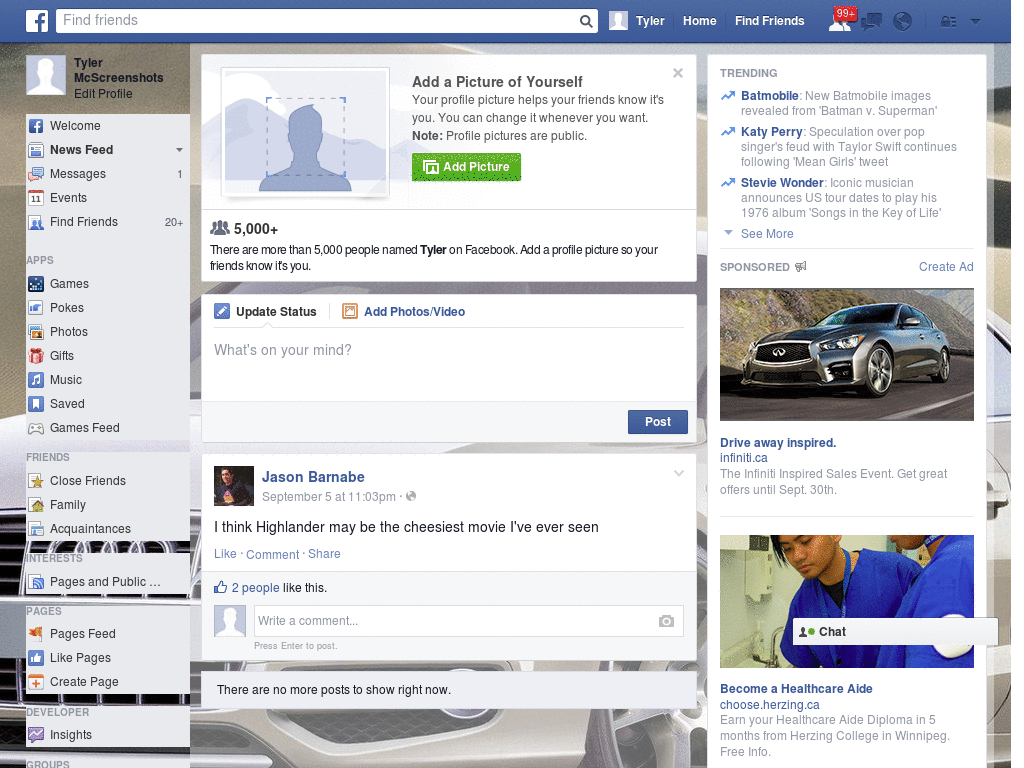Click the camera icon in comment box

(x=666, y=621)
